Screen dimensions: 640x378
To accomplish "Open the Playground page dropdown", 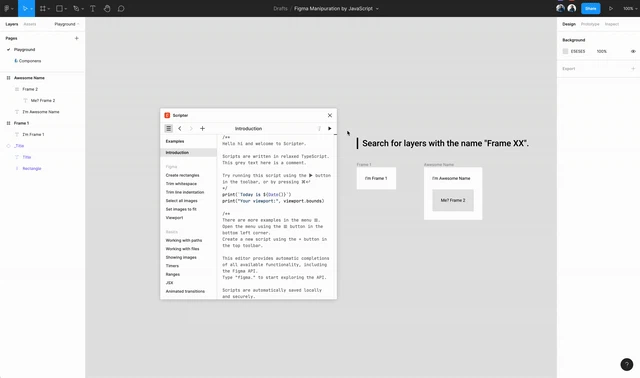I will tap(67, 24).
